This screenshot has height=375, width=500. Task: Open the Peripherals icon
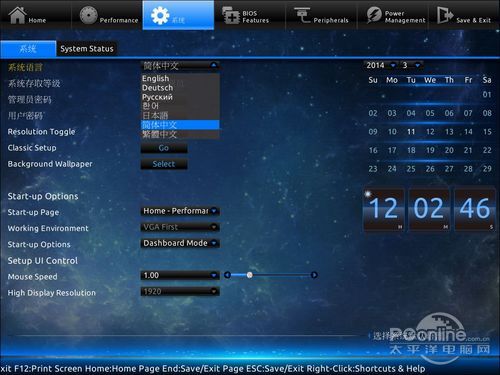tap(302, 15)
